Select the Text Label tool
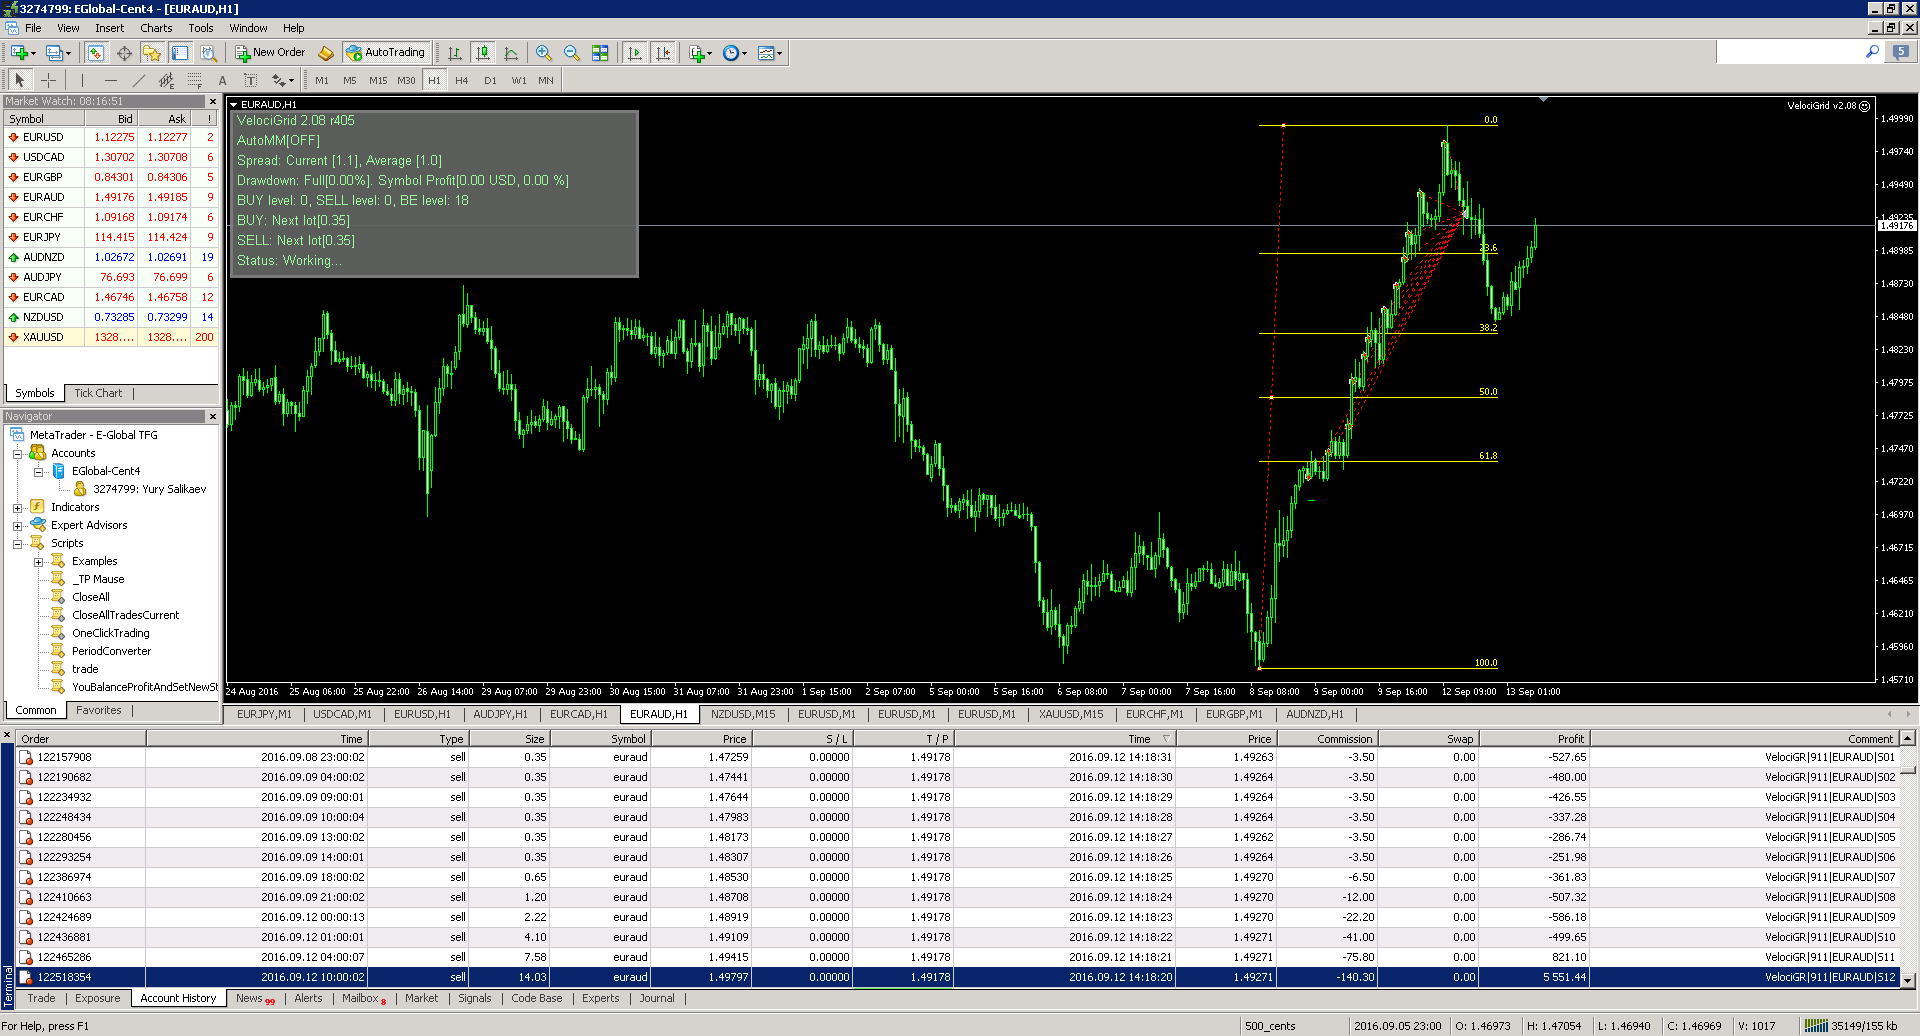This screenshot has height=1036, width=1920. click(x=250, y=80)
